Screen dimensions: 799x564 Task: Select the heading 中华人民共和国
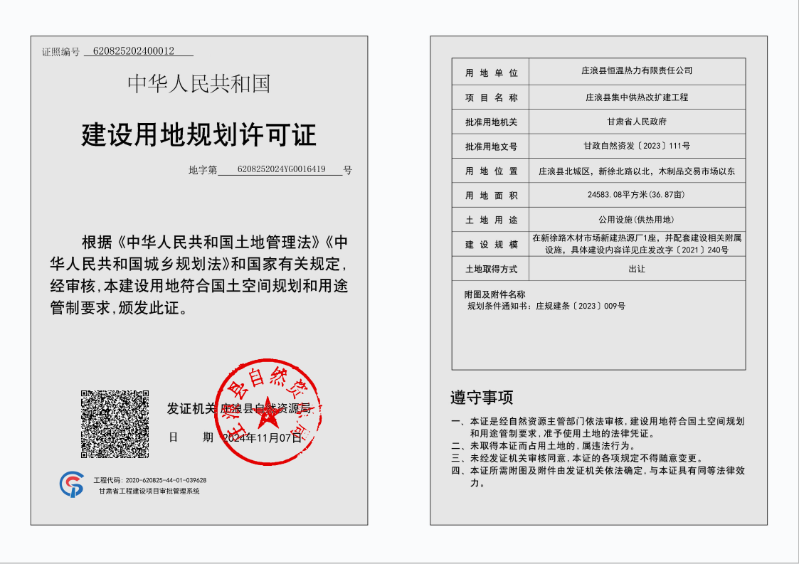199,84
